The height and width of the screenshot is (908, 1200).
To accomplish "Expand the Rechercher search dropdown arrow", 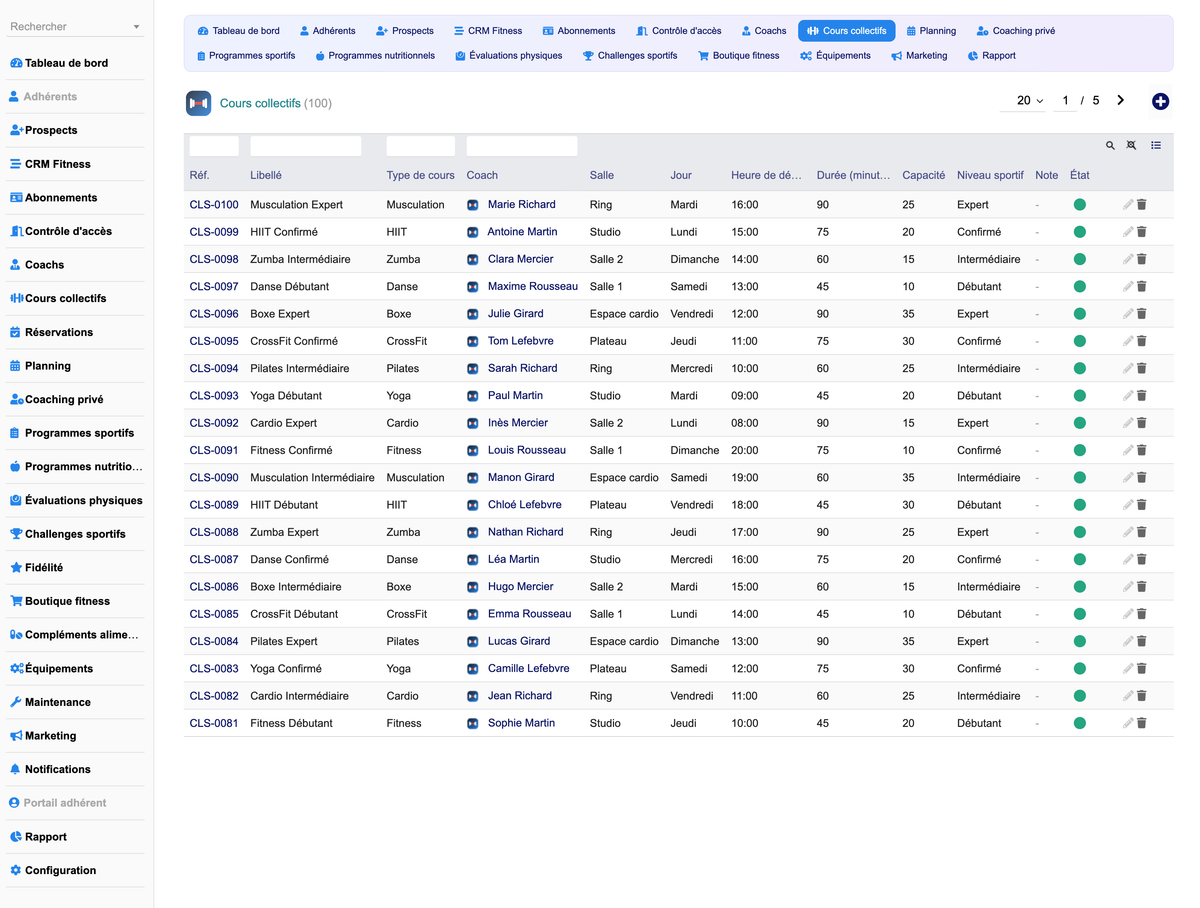I will pos(136,27).
